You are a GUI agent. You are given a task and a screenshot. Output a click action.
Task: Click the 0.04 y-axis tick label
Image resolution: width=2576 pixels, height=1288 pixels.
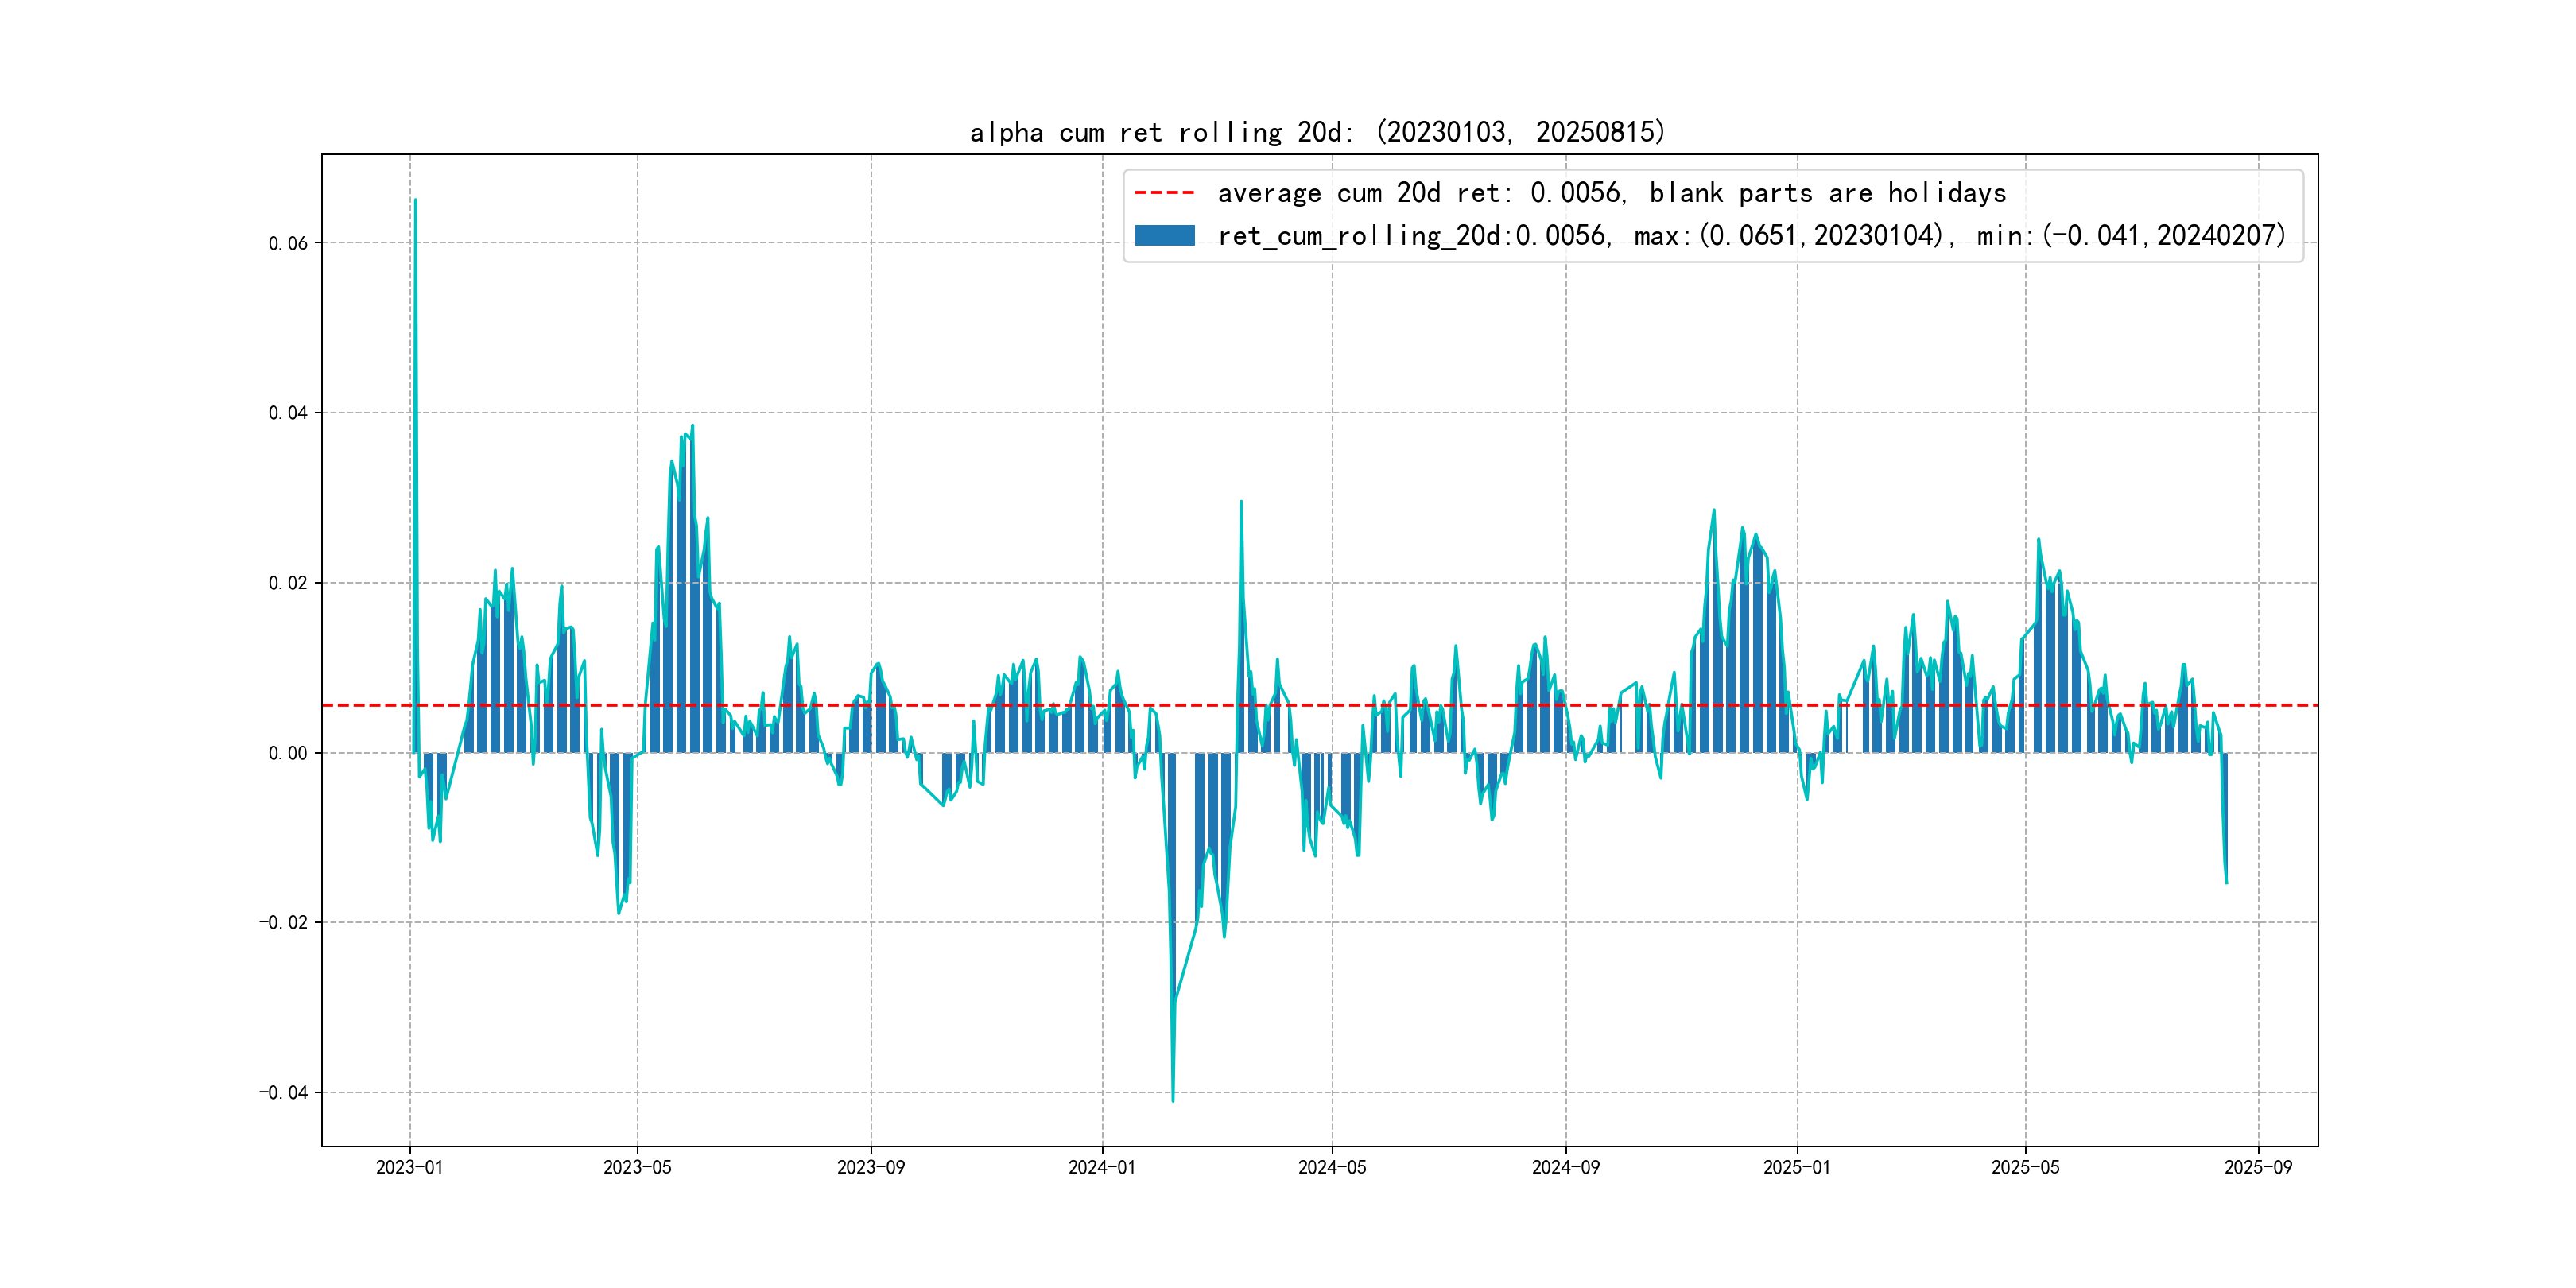click(x=288, y=413)
